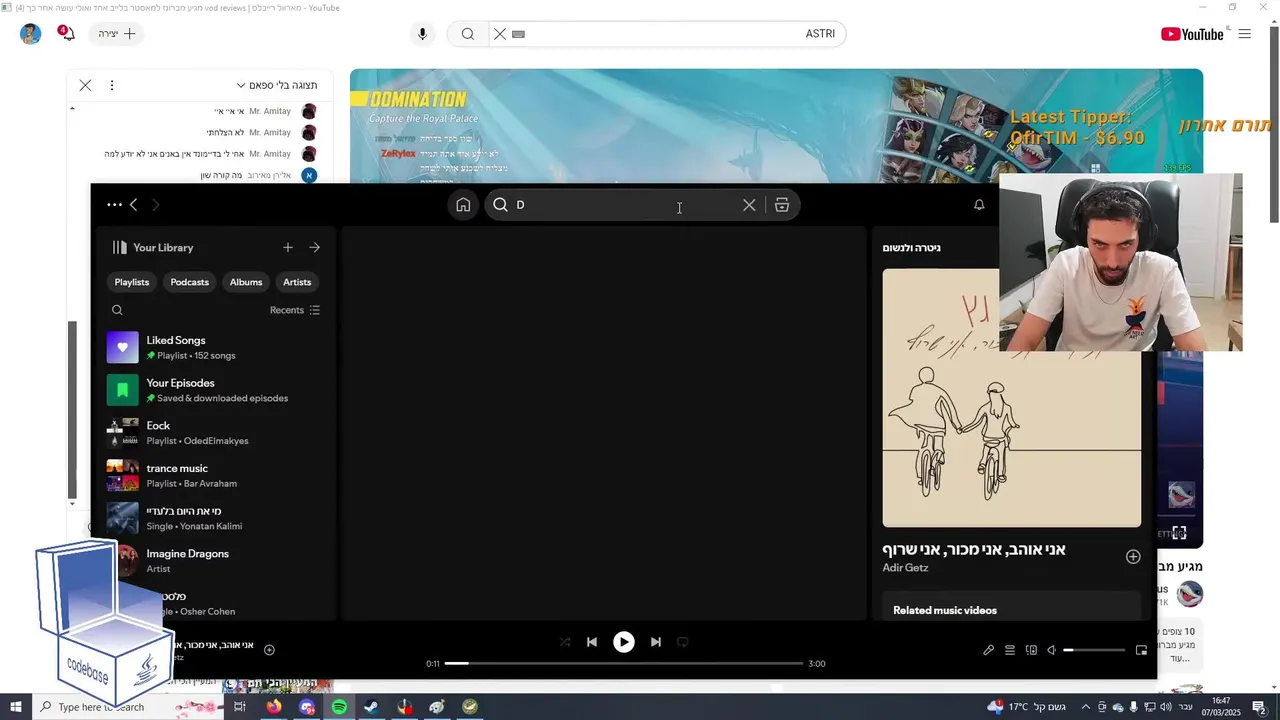This screenshot has width=1280, height=720.
Task: Open Your Episodes in library
Action: tap(214, 390)
